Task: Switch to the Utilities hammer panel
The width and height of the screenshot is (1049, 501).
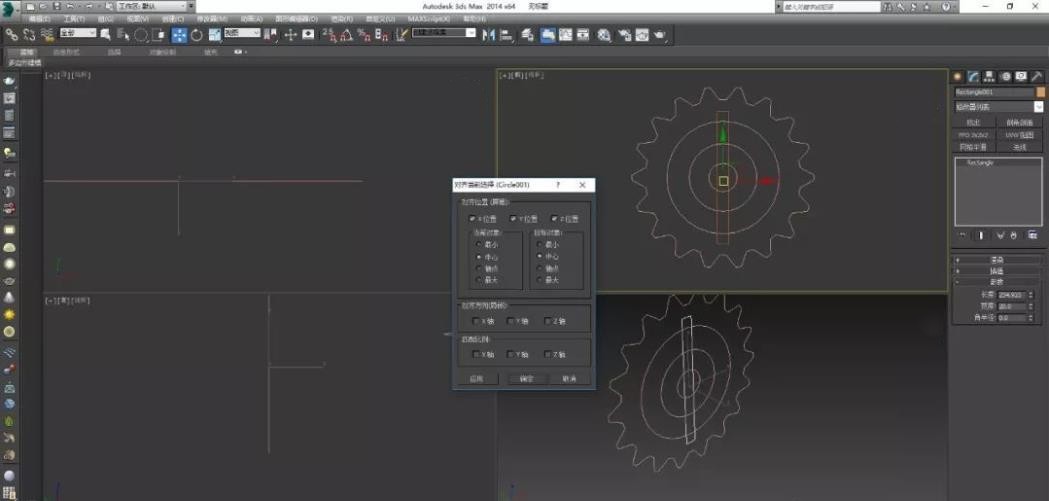Action: point(1037,76)
